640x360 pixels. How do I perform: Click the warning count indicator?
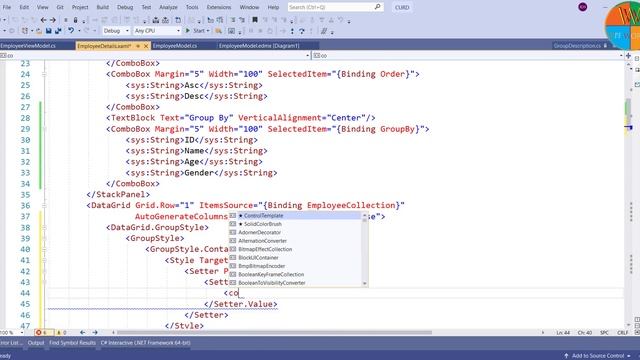tap(61, 333)
